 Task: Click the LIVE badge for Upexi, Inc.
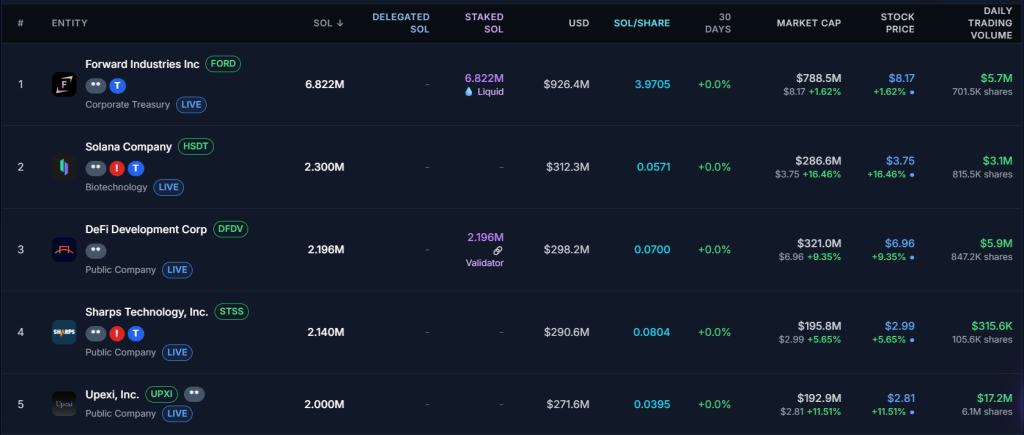(178, 413)
